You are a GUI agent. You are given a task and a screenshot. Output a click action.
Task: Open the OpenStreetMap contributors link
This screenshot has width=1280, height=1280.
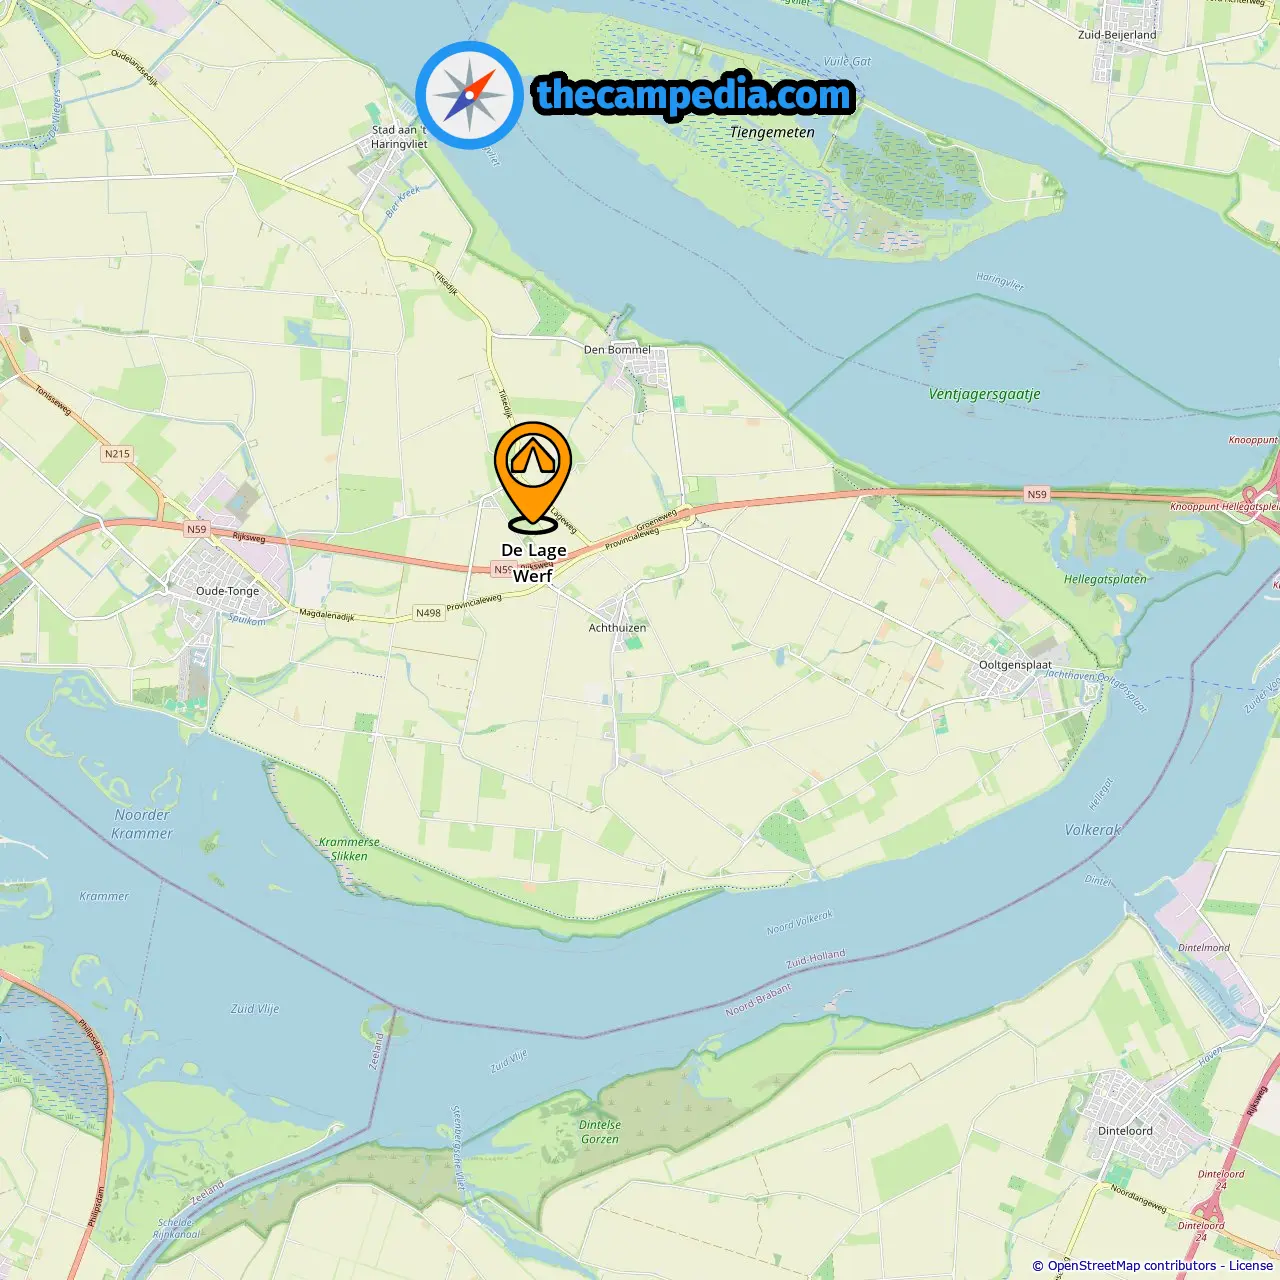1132,1266
